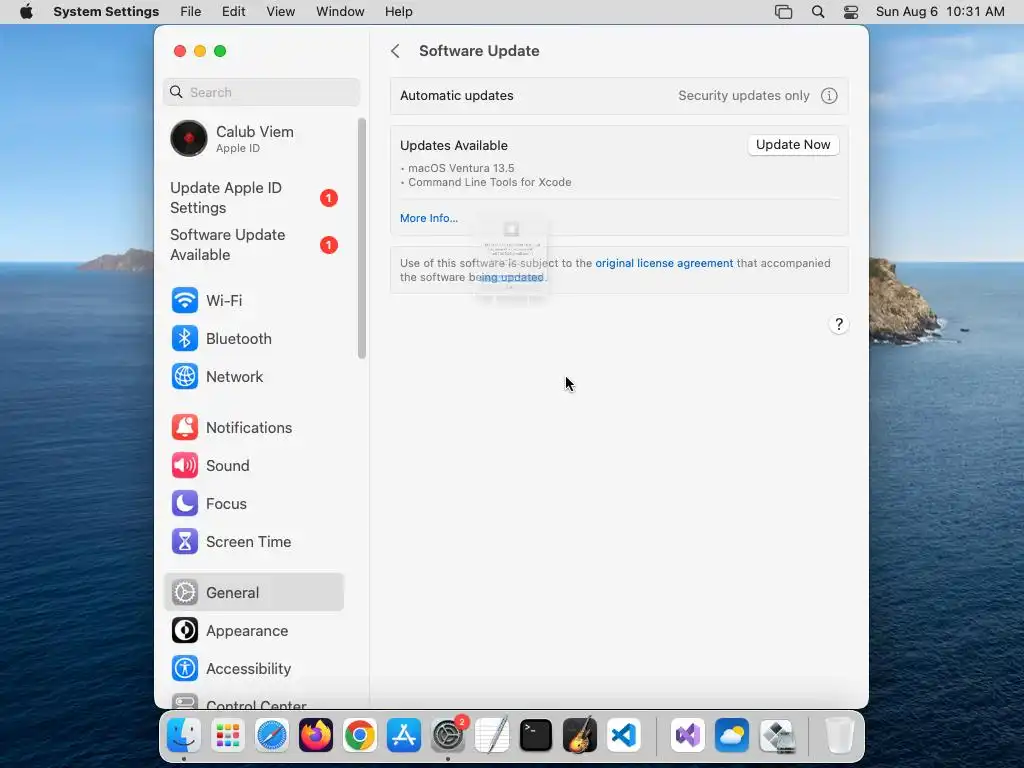Open Control Center in menu bar
This screenshot has height=768, width=1024.
click(x=850, y=12)
